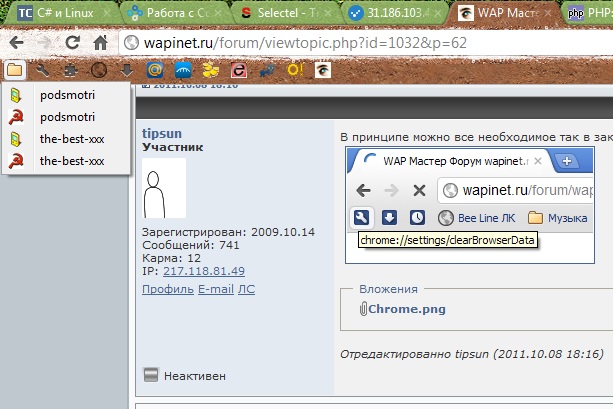
Task: Open the yellow folder bookmark in bookmarks bar
Action: [15, 70]
